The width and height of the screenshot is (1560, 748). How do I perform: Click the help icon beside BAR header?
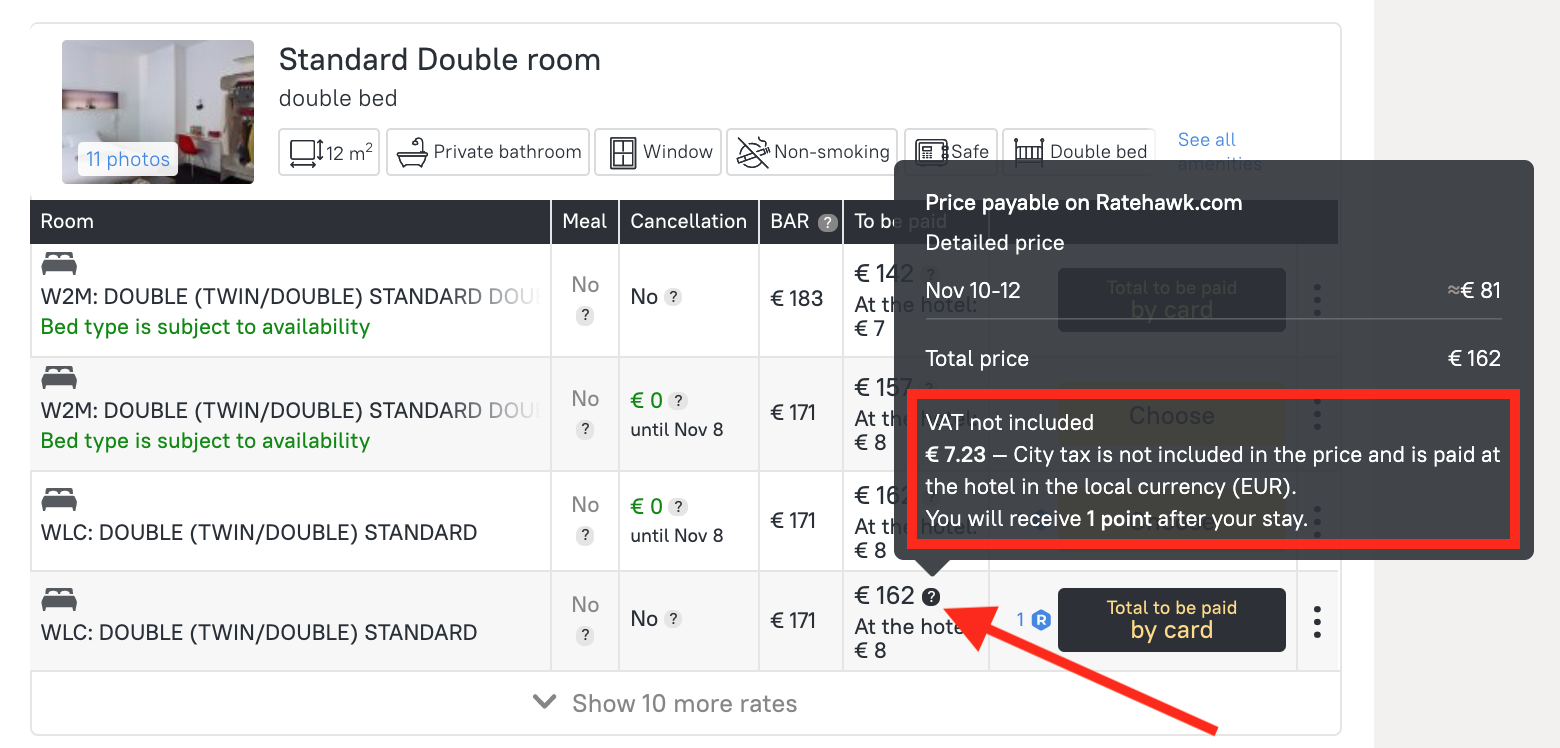[827, 223]
